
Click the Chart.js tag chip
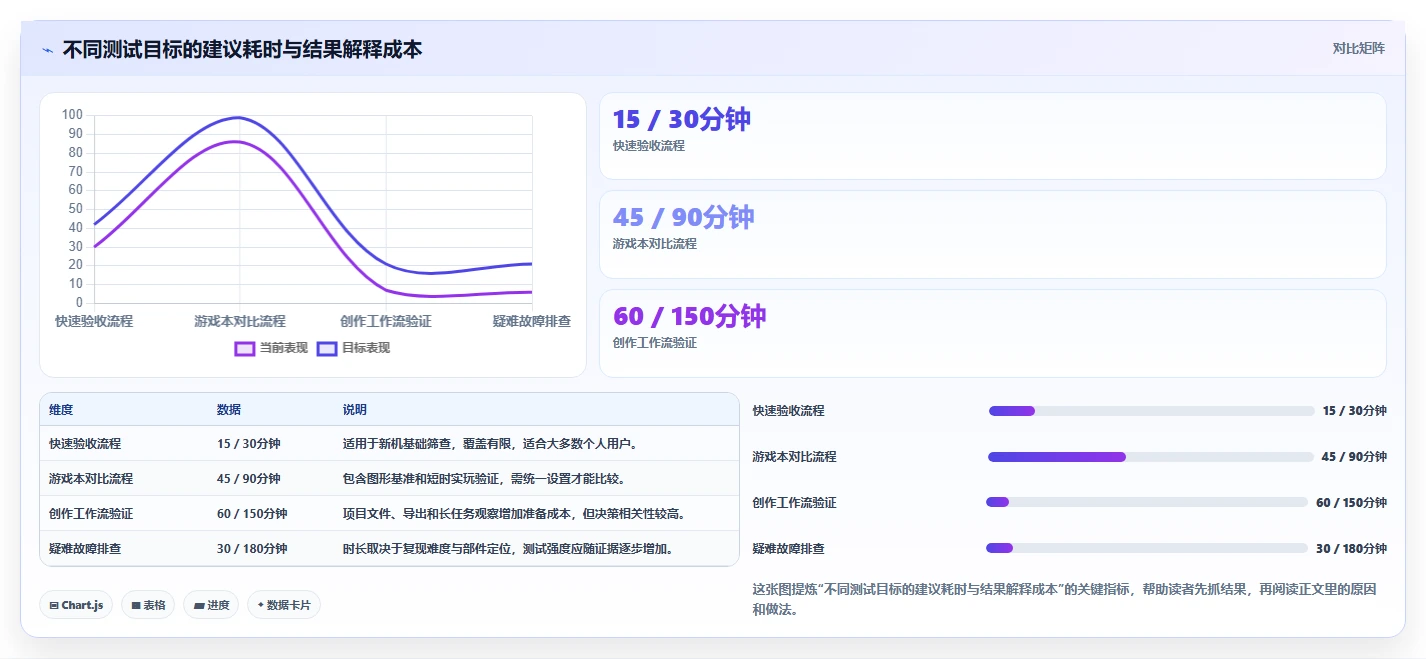point(76,605)
